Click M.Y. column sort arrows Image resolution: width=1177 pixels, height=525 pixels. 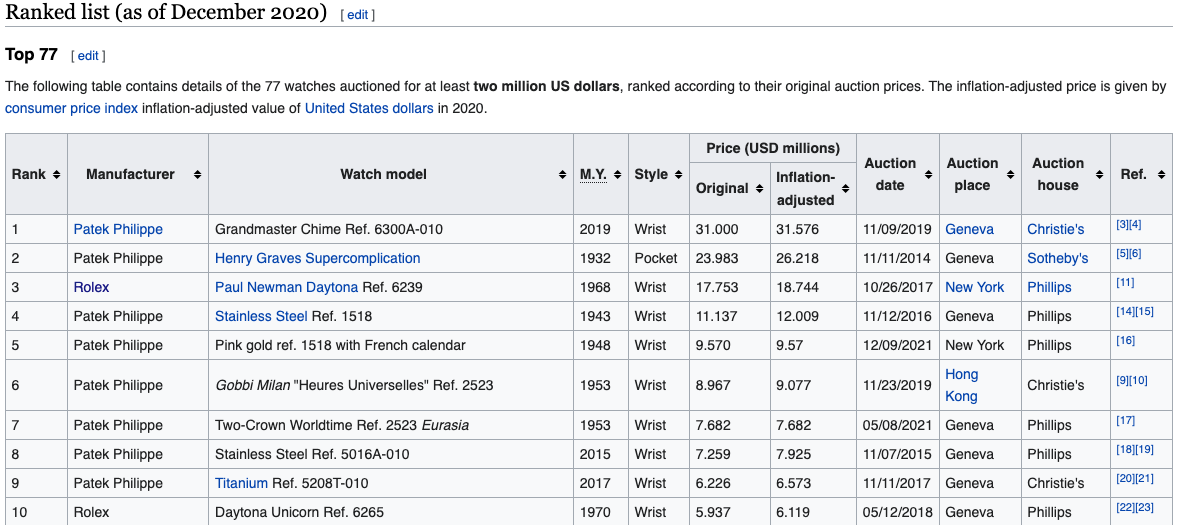[x=618, y=175]
